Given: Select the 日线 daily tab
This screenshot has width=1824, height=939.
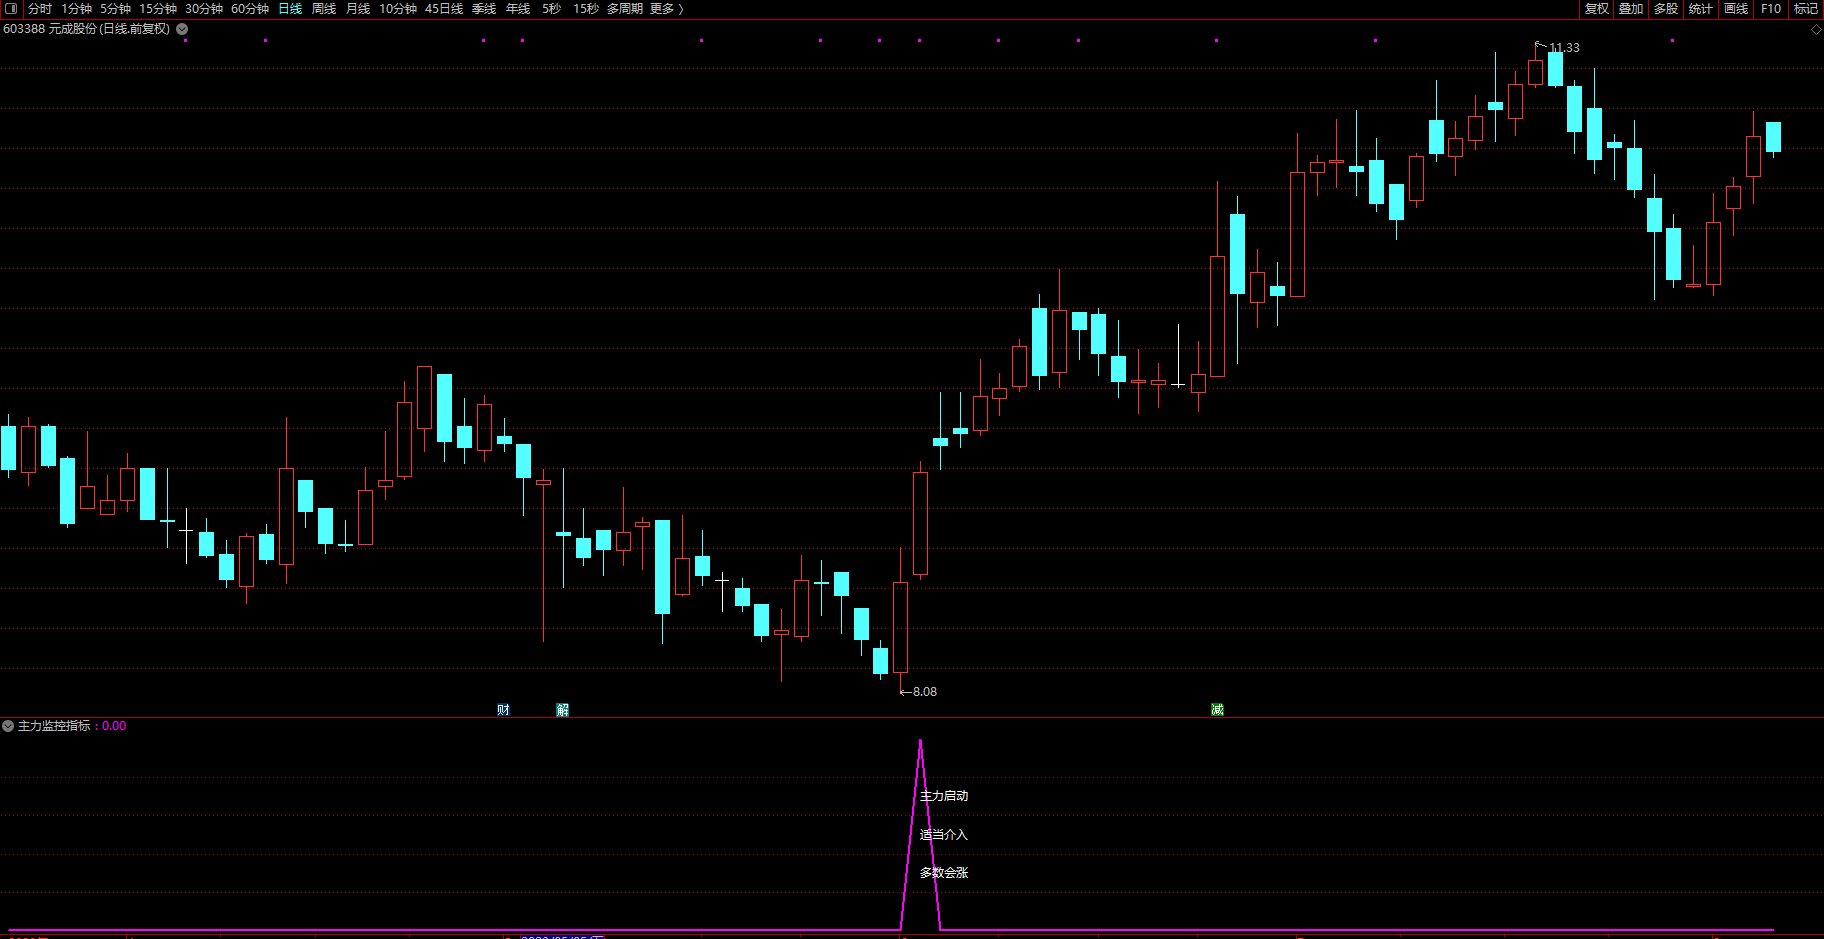Looking at the screenshot, I should pos(290,8).
